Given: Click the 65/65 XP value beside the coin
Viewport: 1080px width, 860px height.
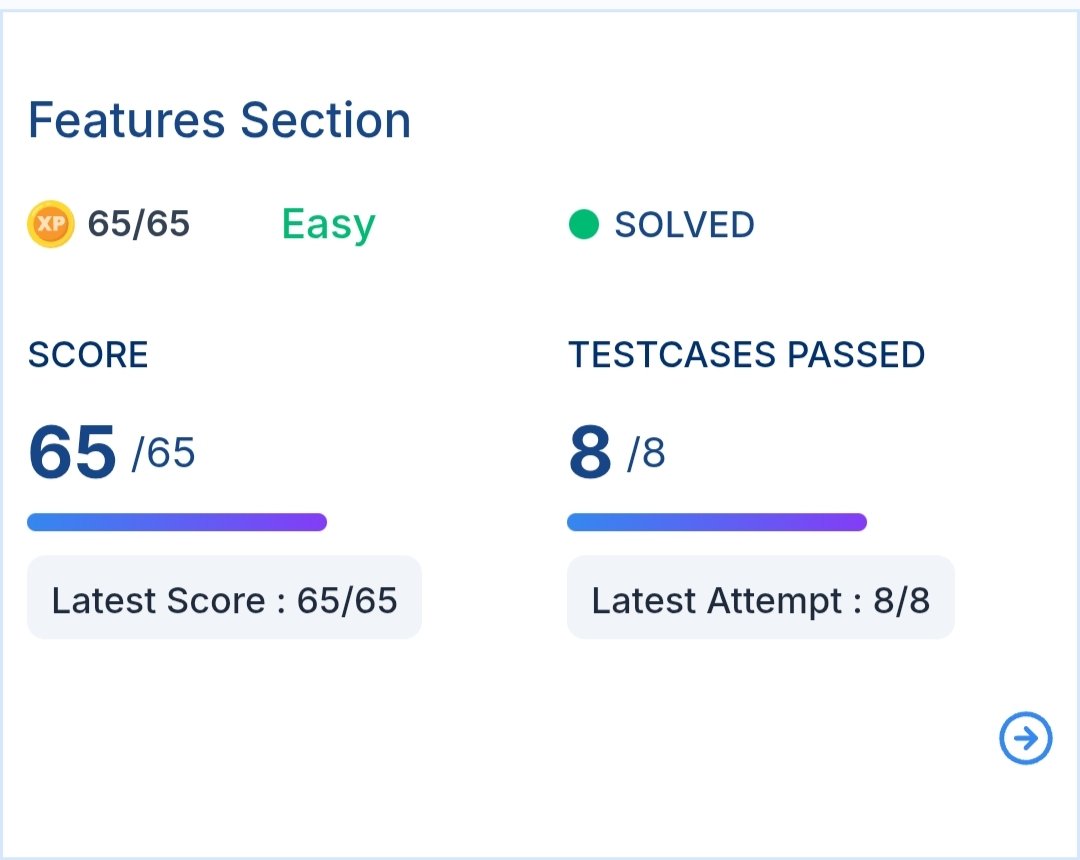Looking at the screenshot, I should pos(138,224).
